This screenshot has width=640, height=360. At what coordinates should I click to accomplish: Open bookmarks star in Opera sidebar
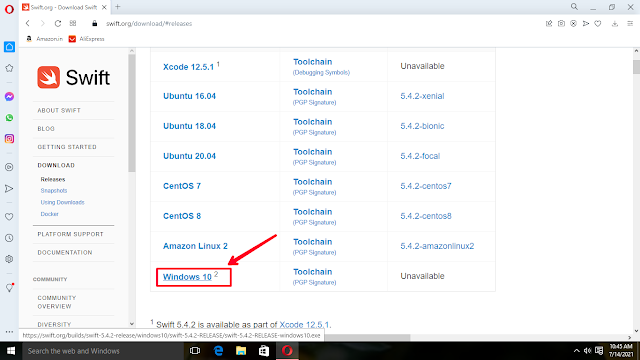click(9, 68)
